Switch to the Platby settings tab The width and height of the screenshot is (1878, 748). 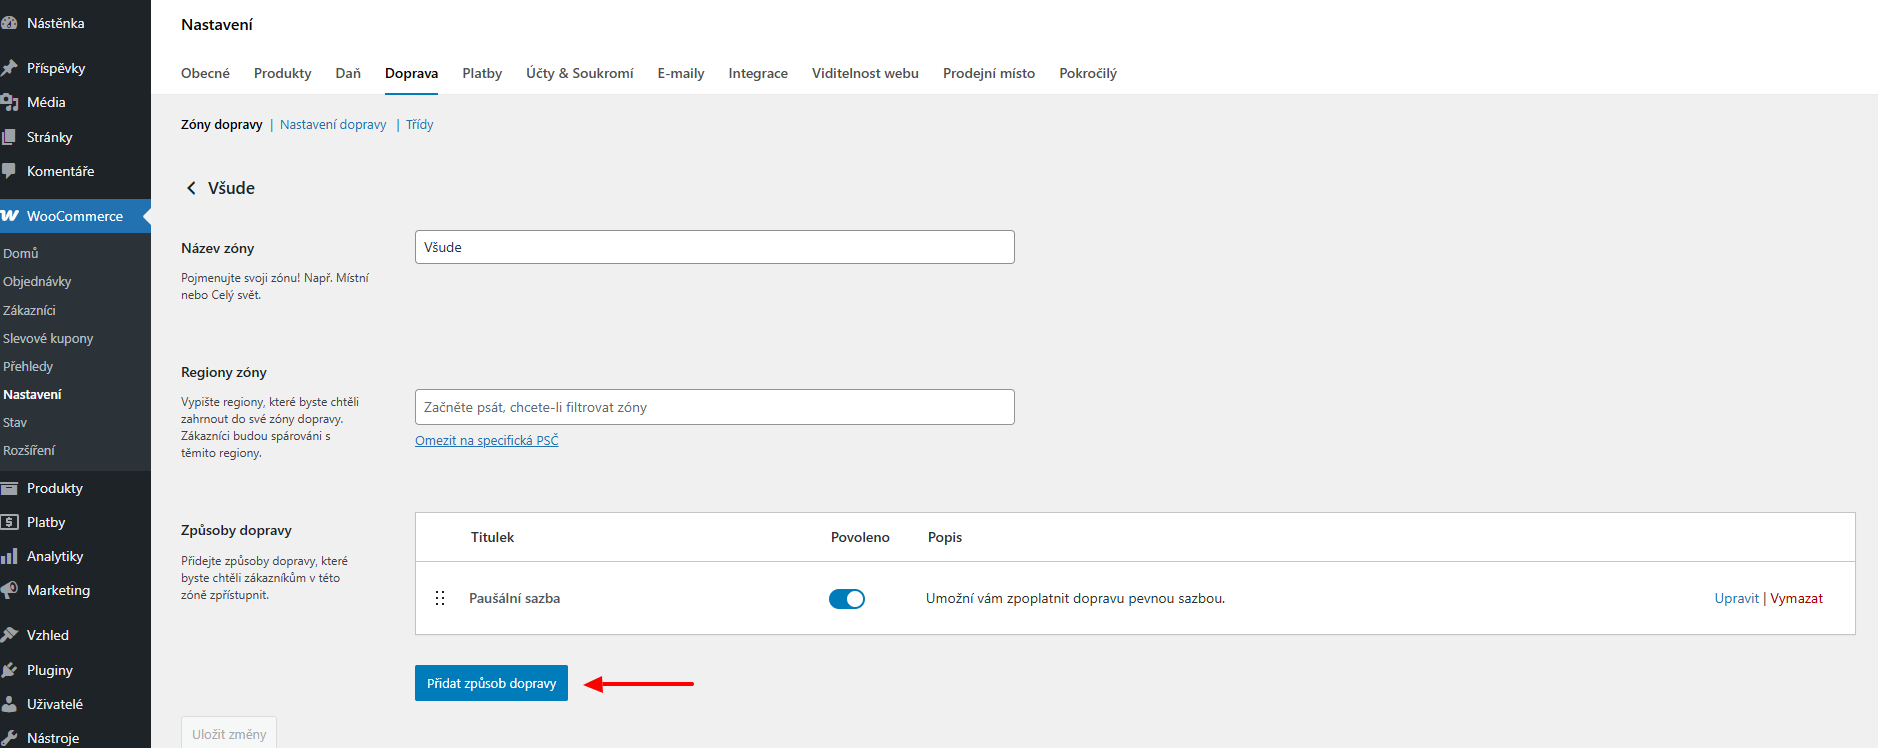point(482,73)
